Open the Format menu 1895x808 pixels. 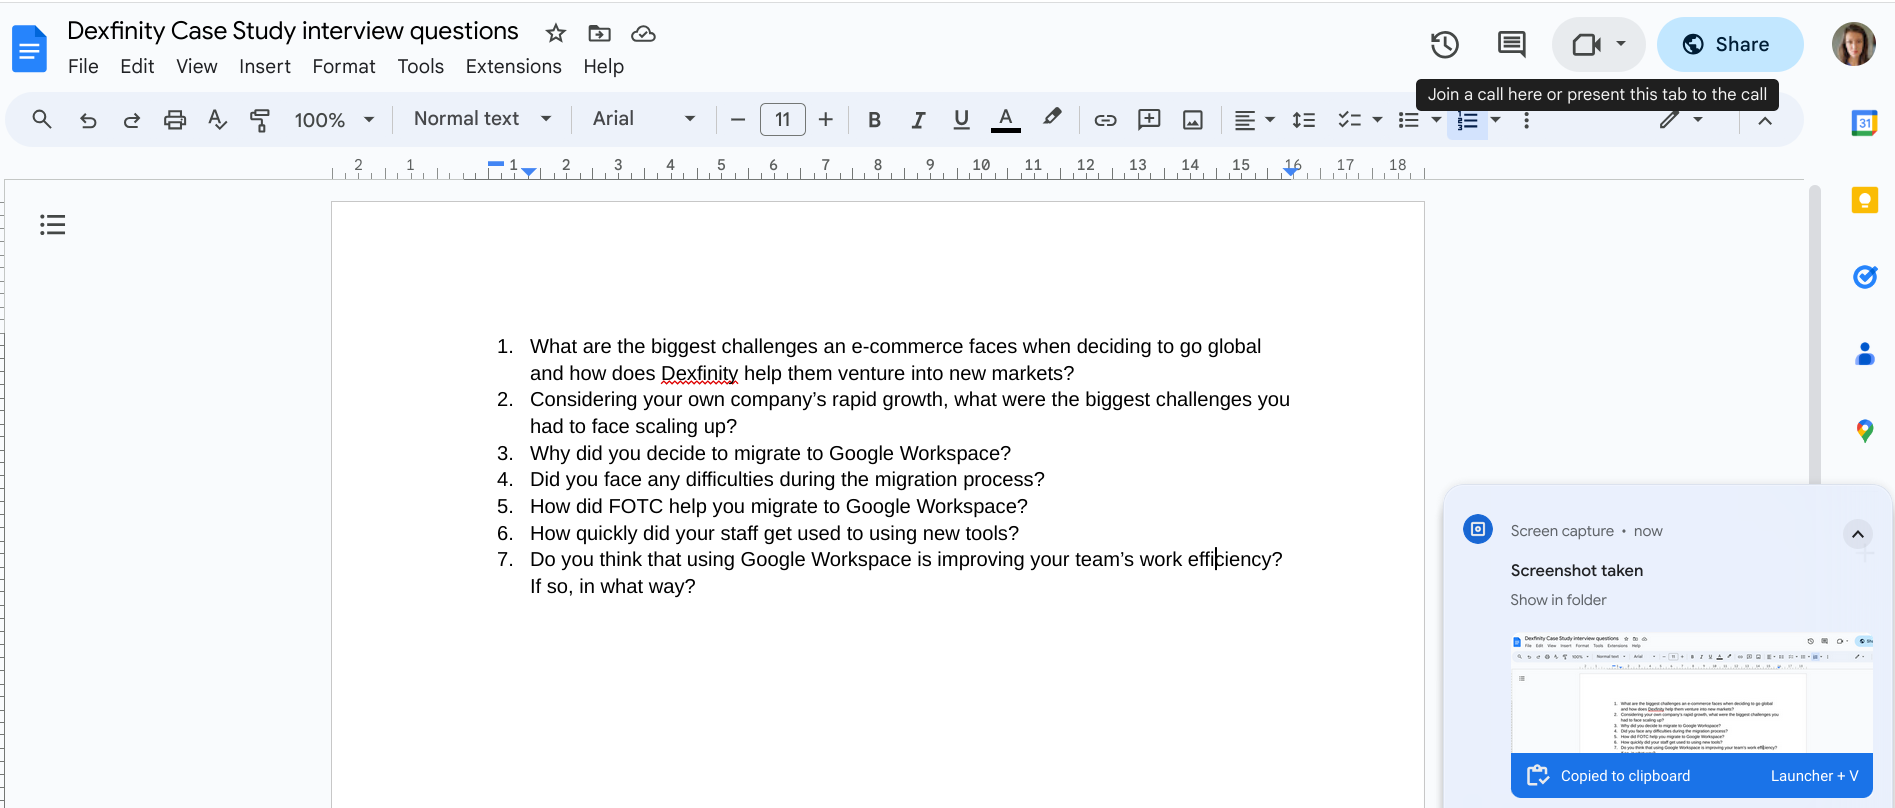tap(343, 66)
